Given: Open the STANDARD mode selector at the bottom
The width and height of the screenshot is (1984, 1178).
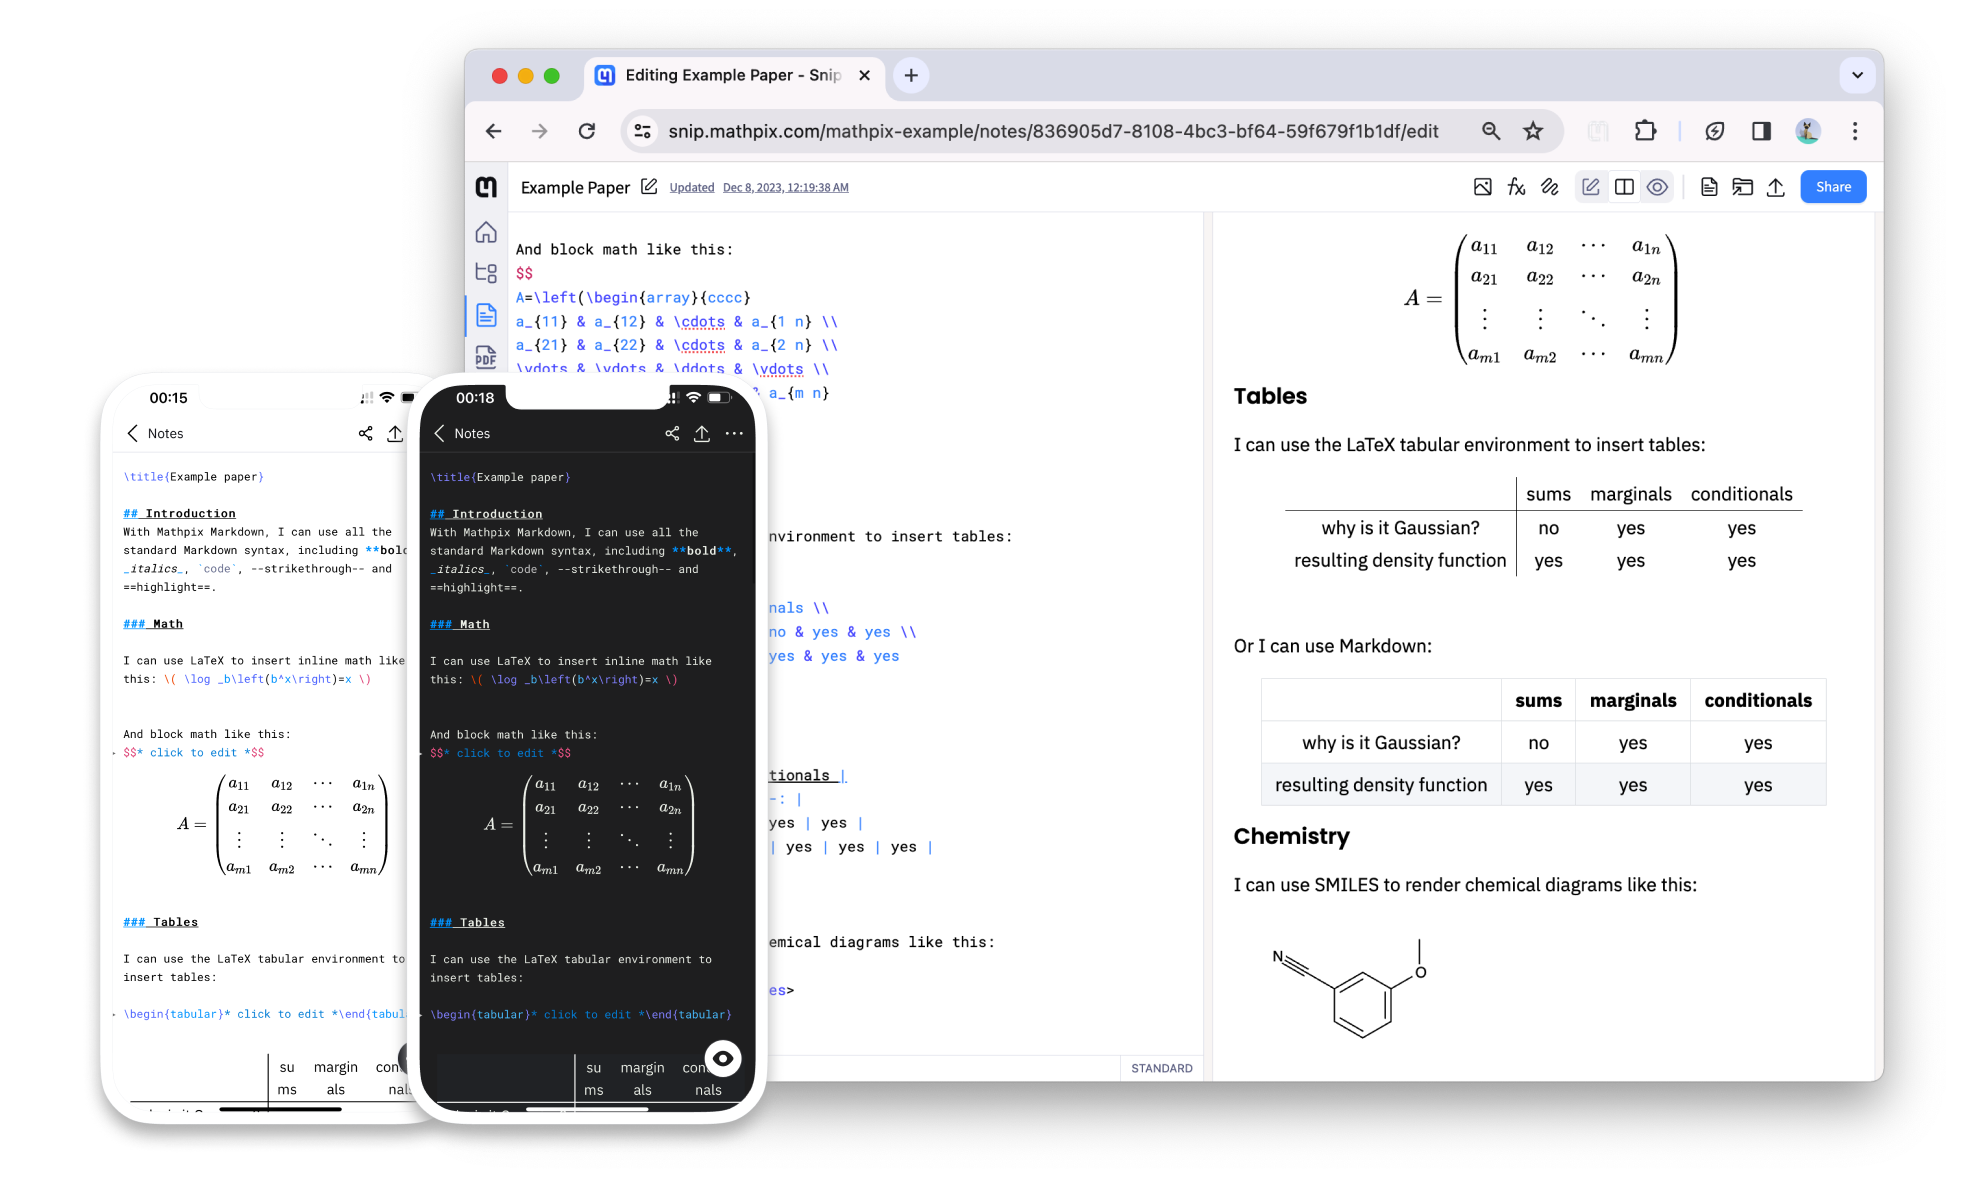Looking at the screenshot, I should (x=1161, y=1067).
